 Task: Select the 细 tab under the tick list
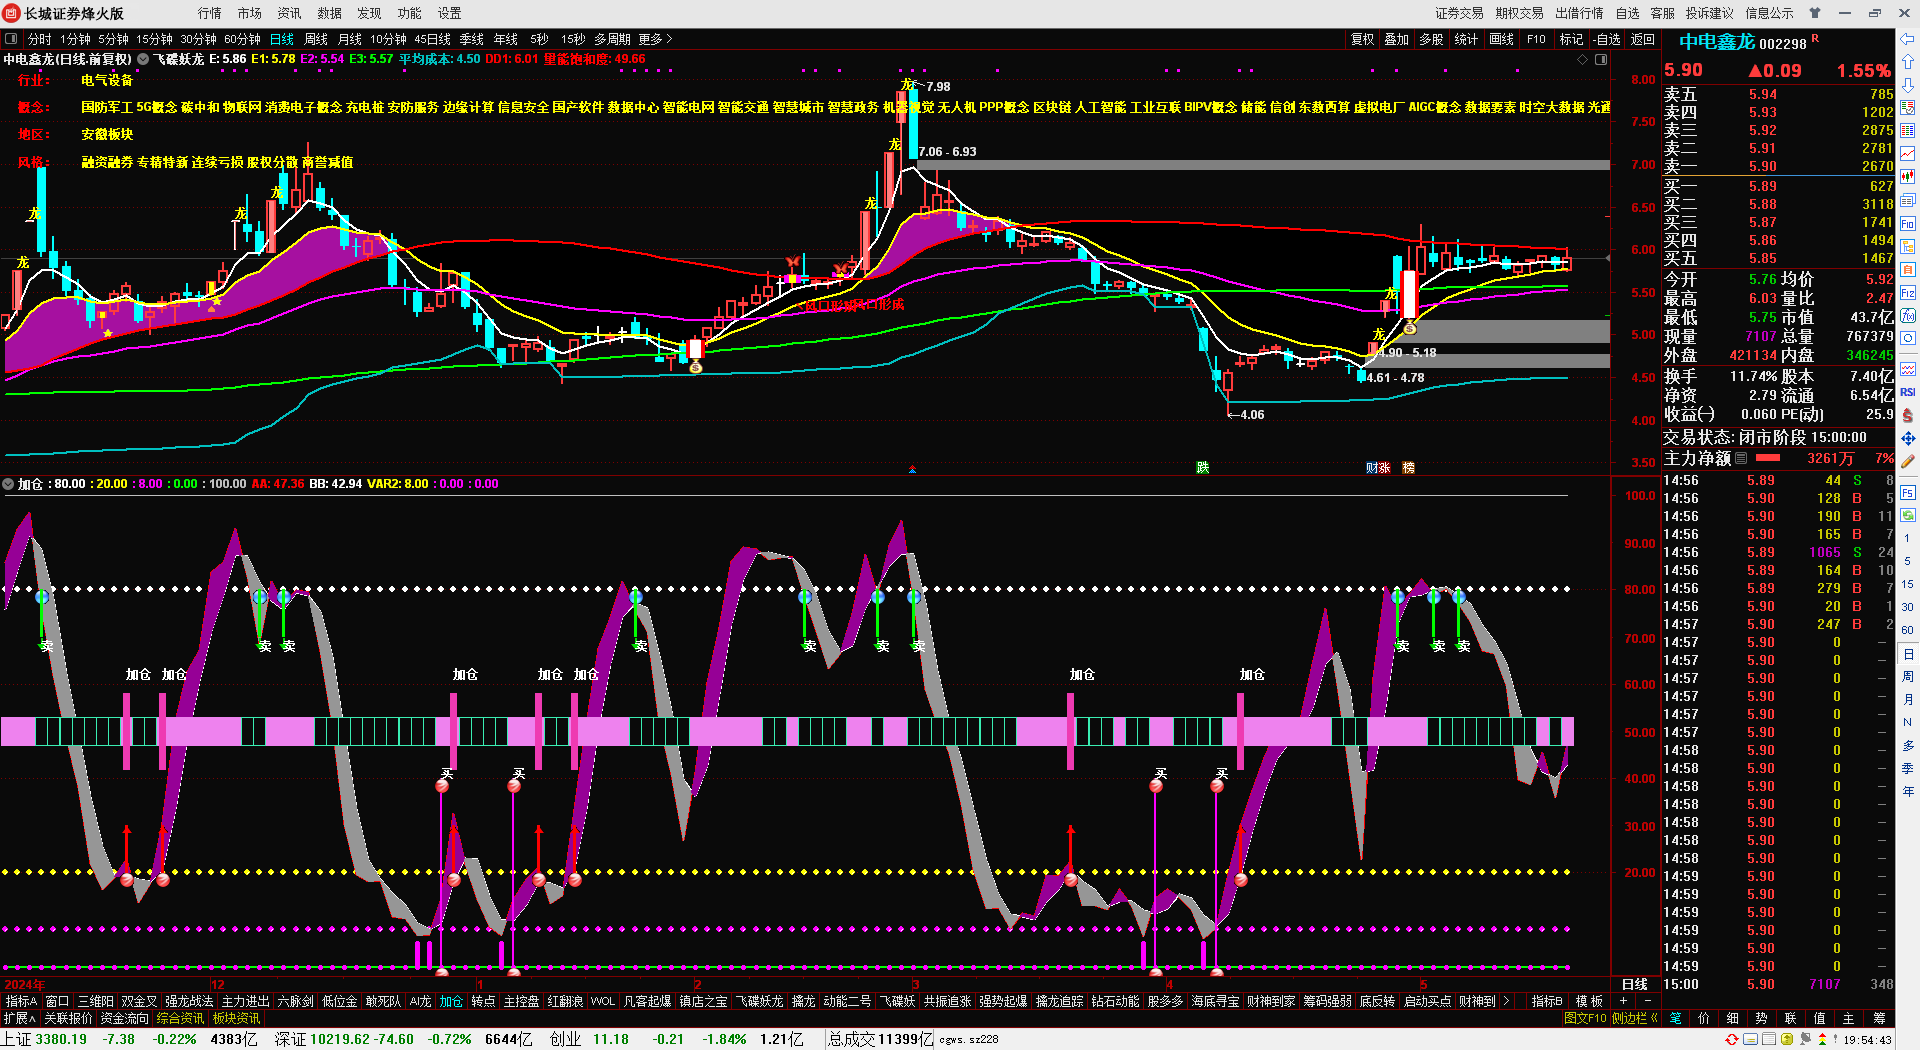click(1733, 1018)
